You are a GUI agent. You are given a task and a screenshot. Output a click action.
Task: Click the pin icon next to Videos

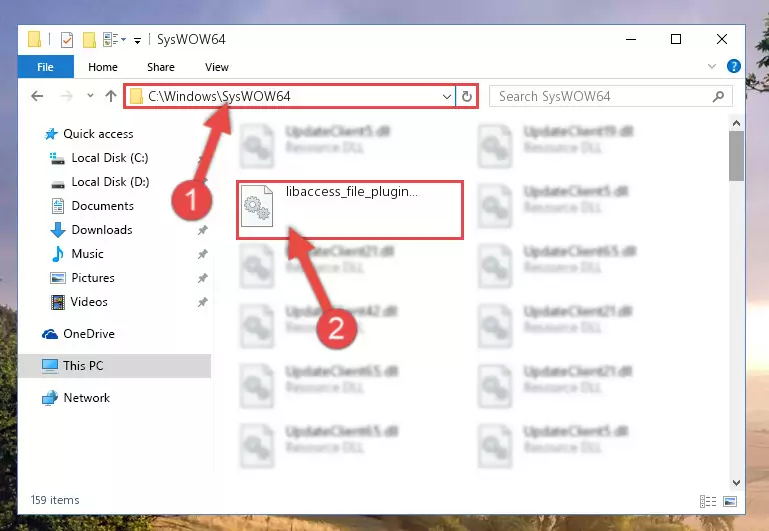point(203,302)
